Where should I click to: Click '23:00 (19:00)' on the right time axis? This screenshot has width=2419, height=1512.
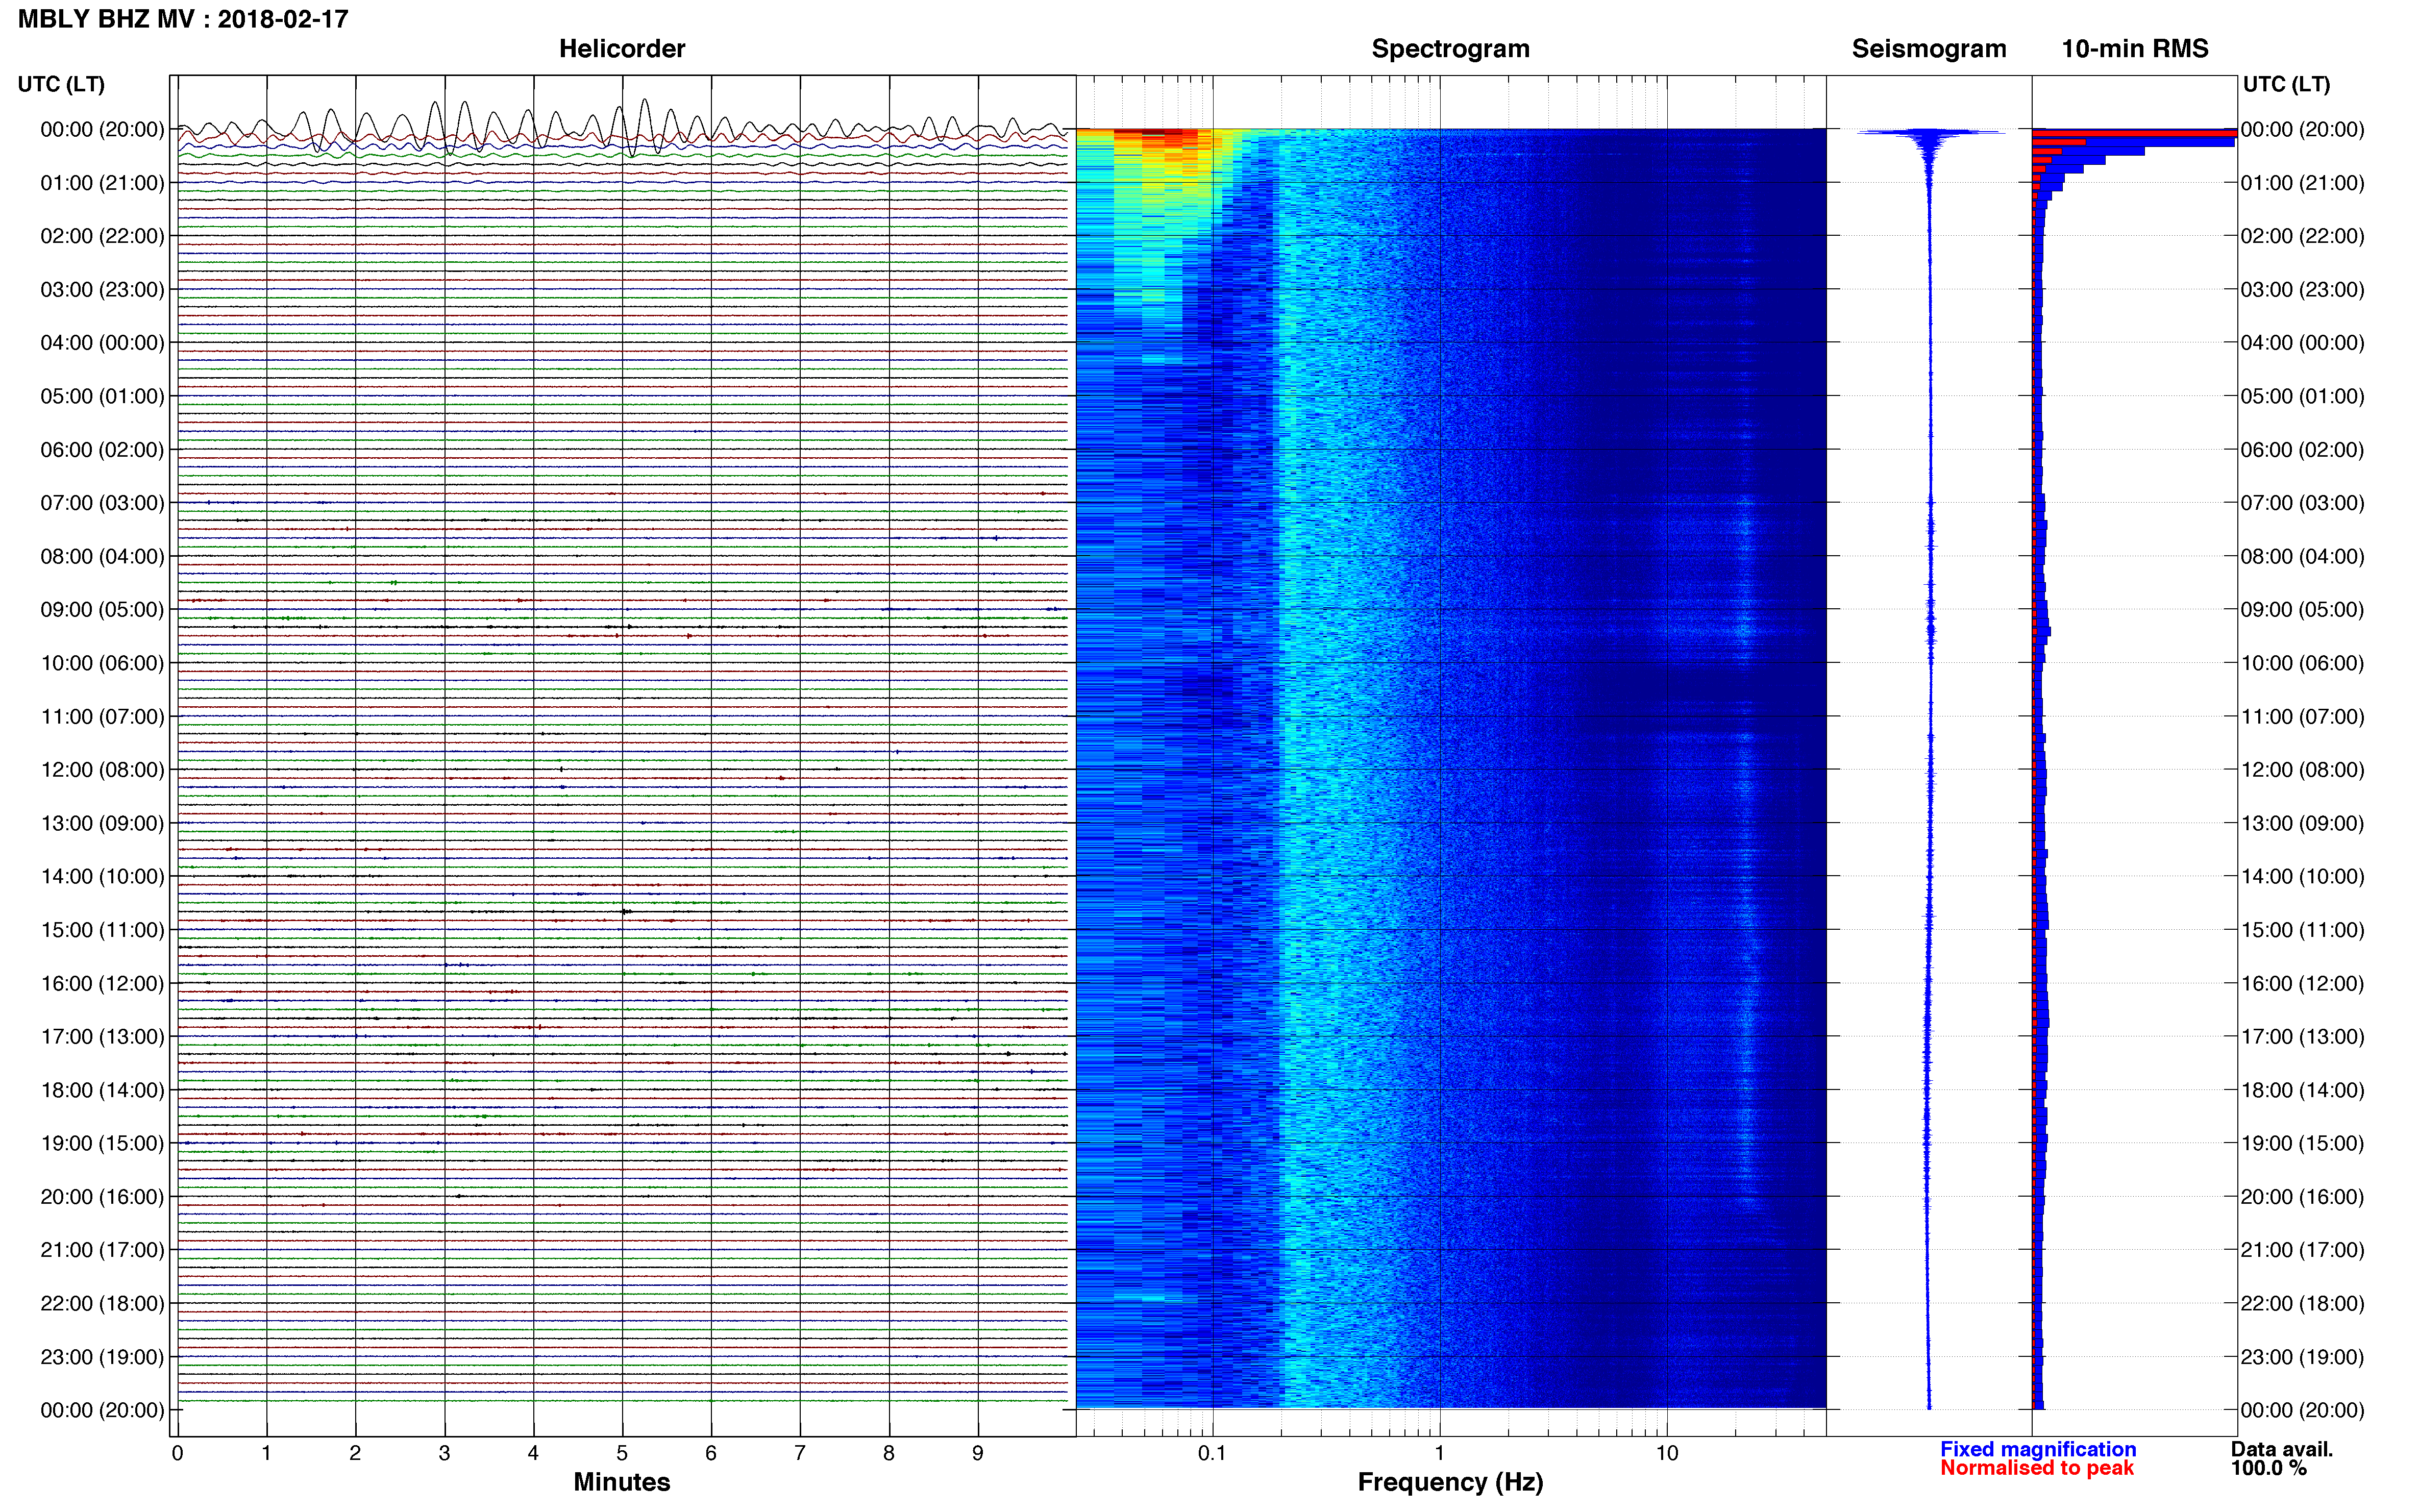(2302, 1357)
